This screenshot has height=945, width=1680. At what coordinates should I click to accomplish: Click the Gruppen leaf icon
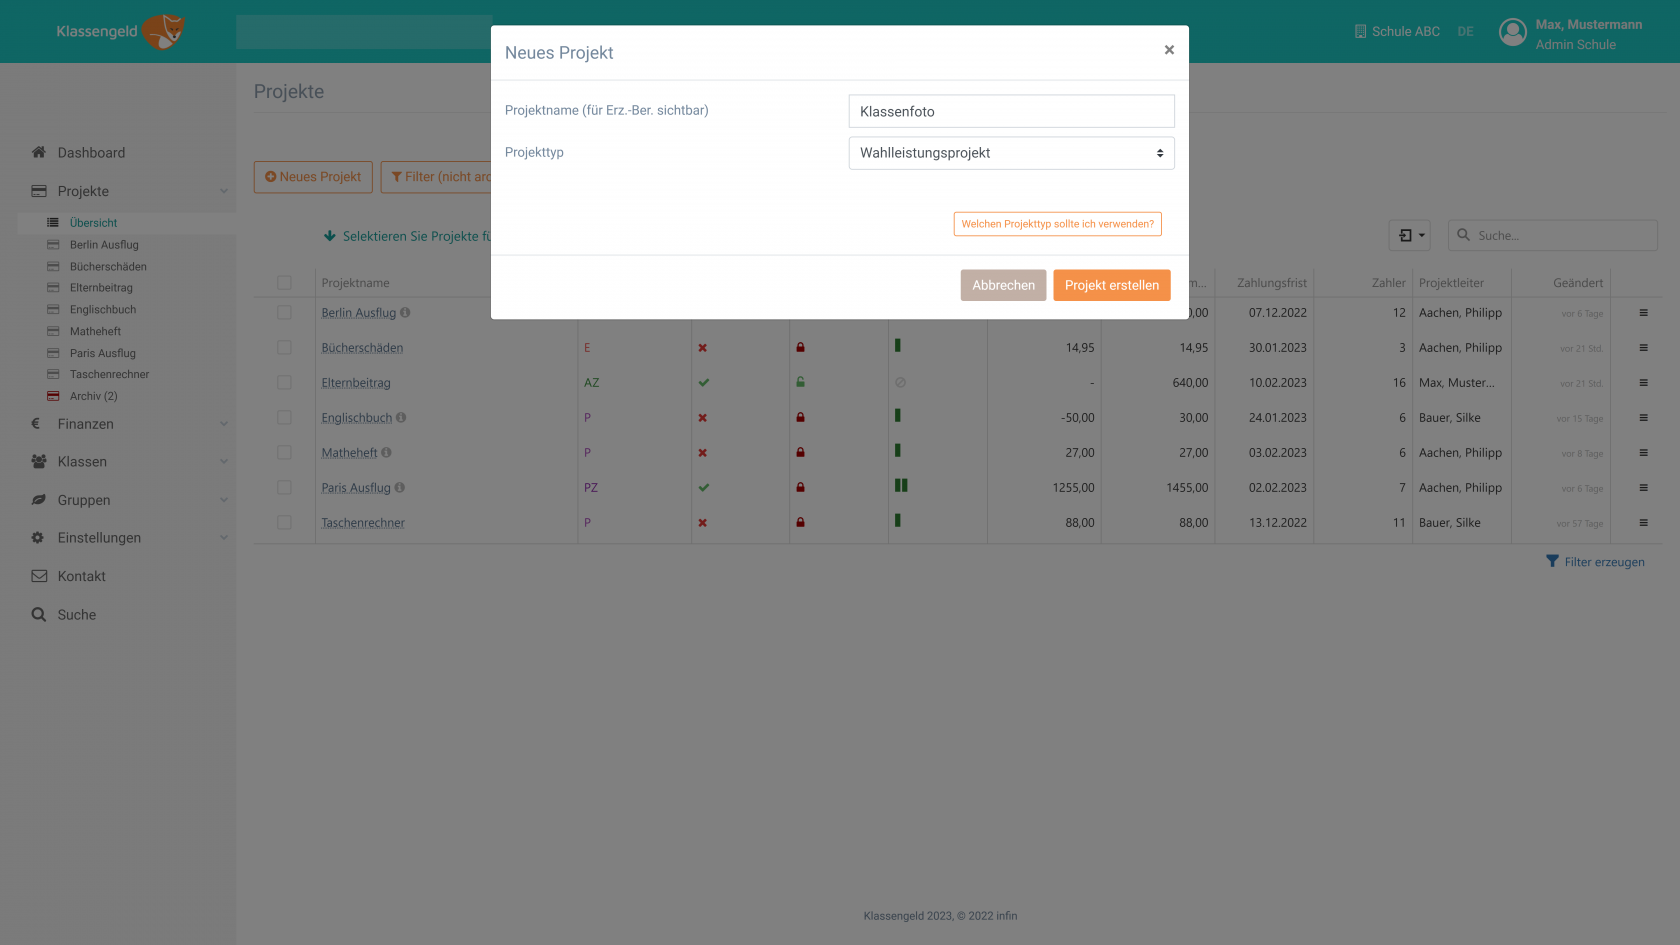click(x=39, y=499)
